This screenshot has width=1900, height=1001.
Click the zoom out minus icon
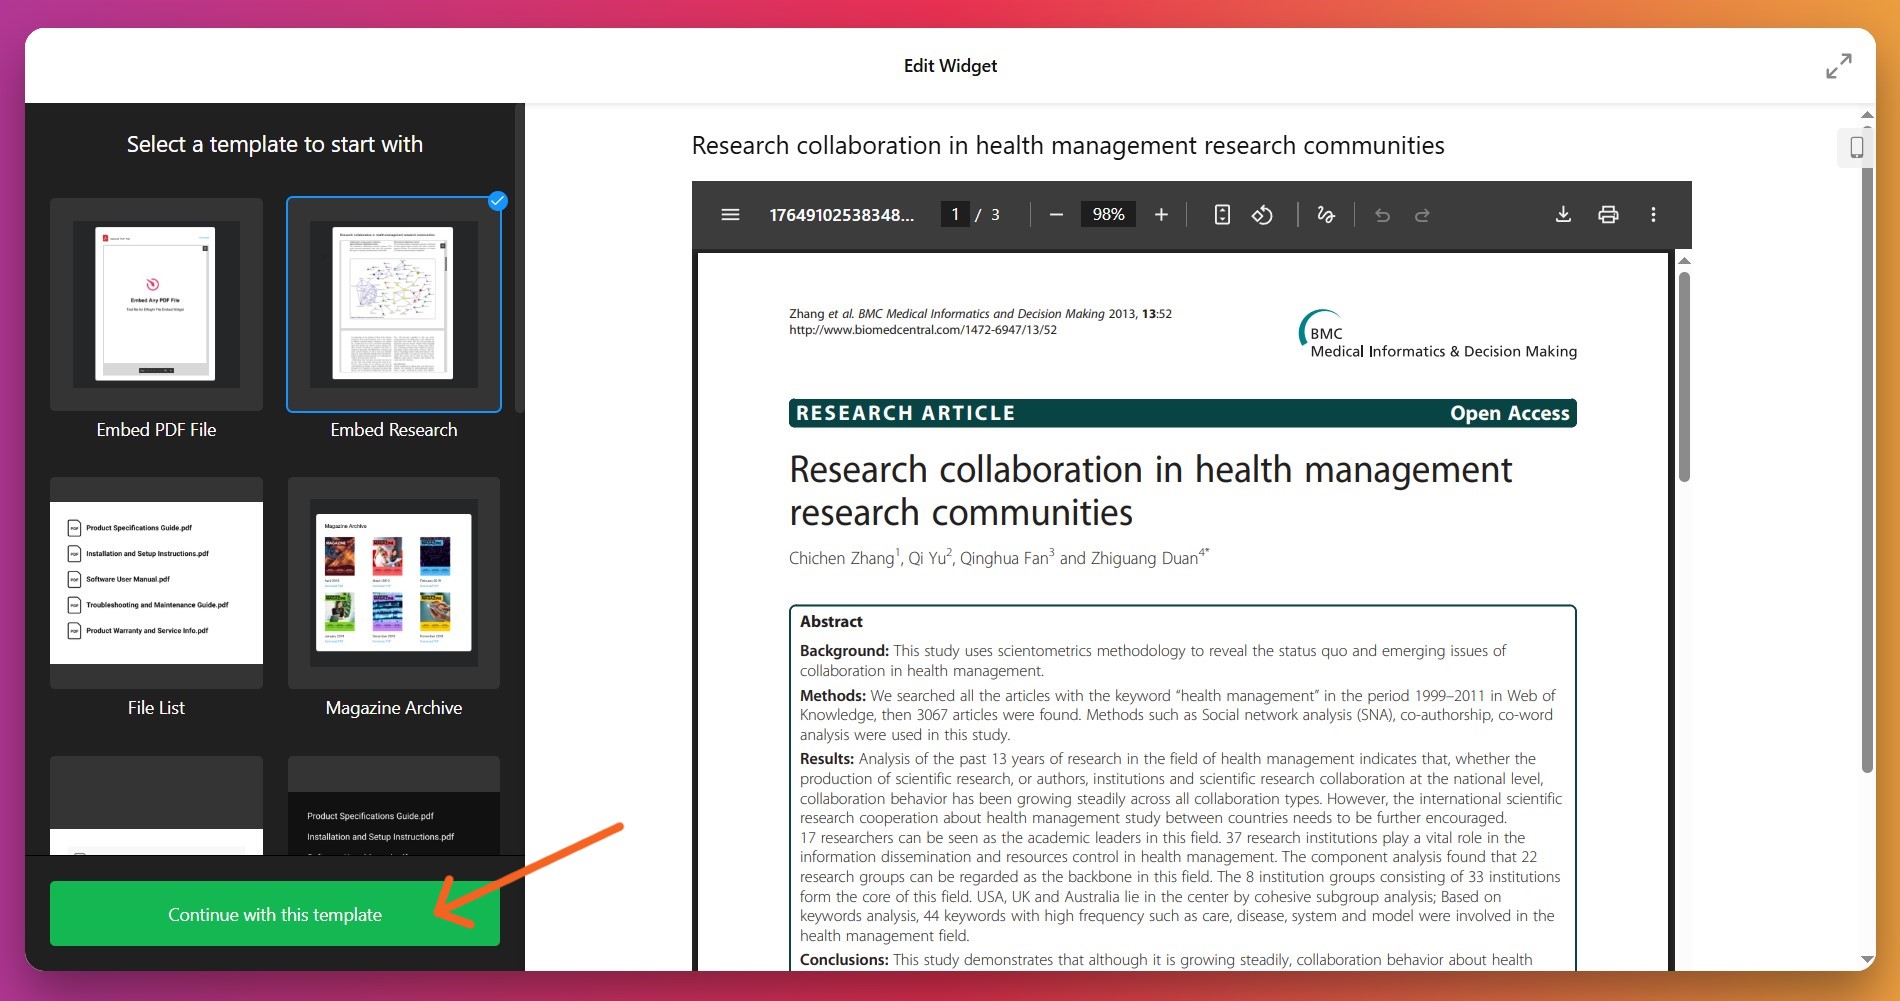[1056, 215]
